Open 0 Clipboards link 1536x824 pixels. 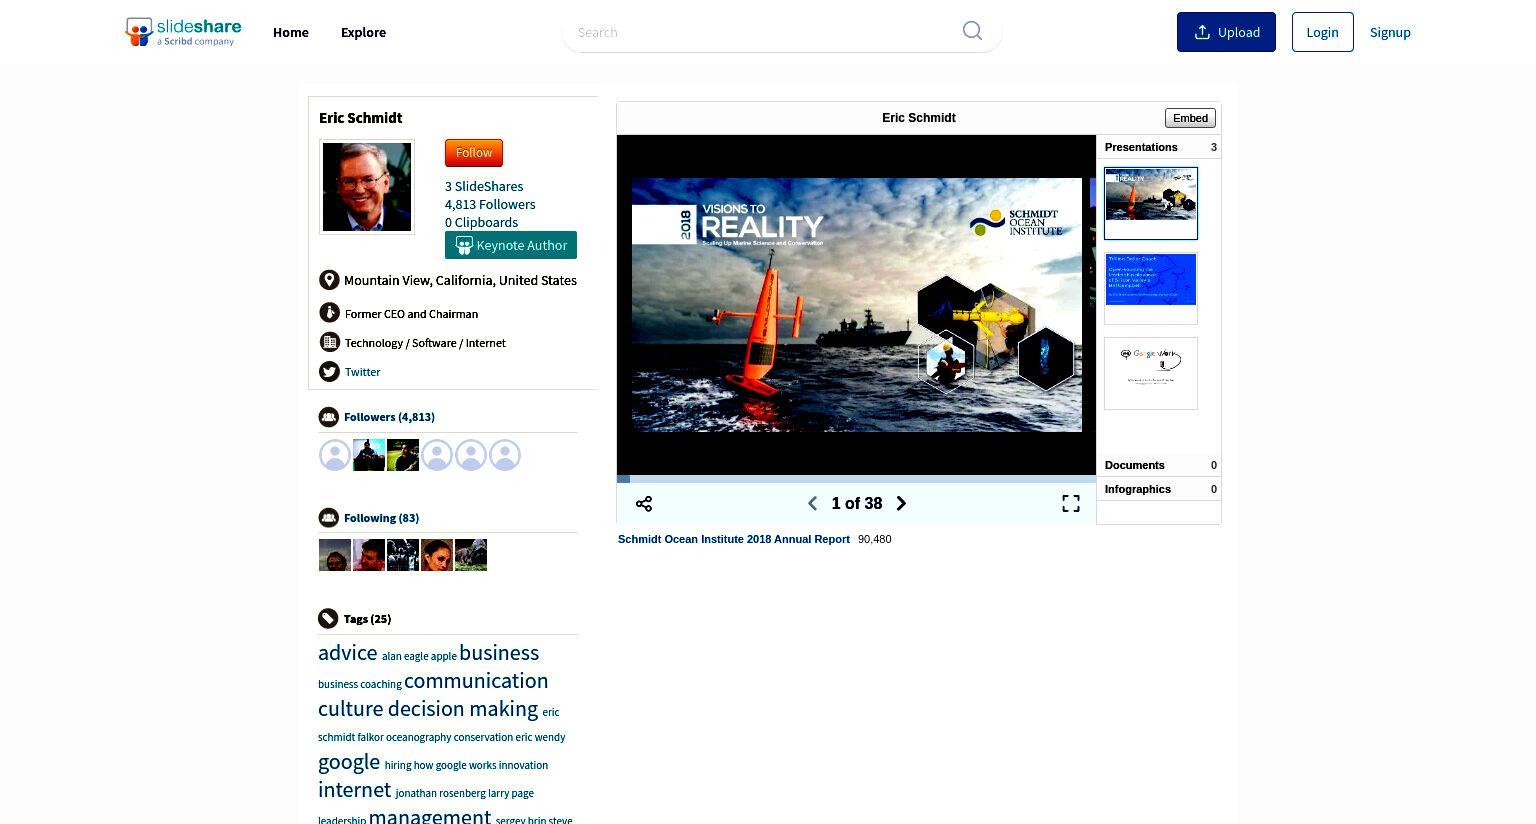(481, 222)
